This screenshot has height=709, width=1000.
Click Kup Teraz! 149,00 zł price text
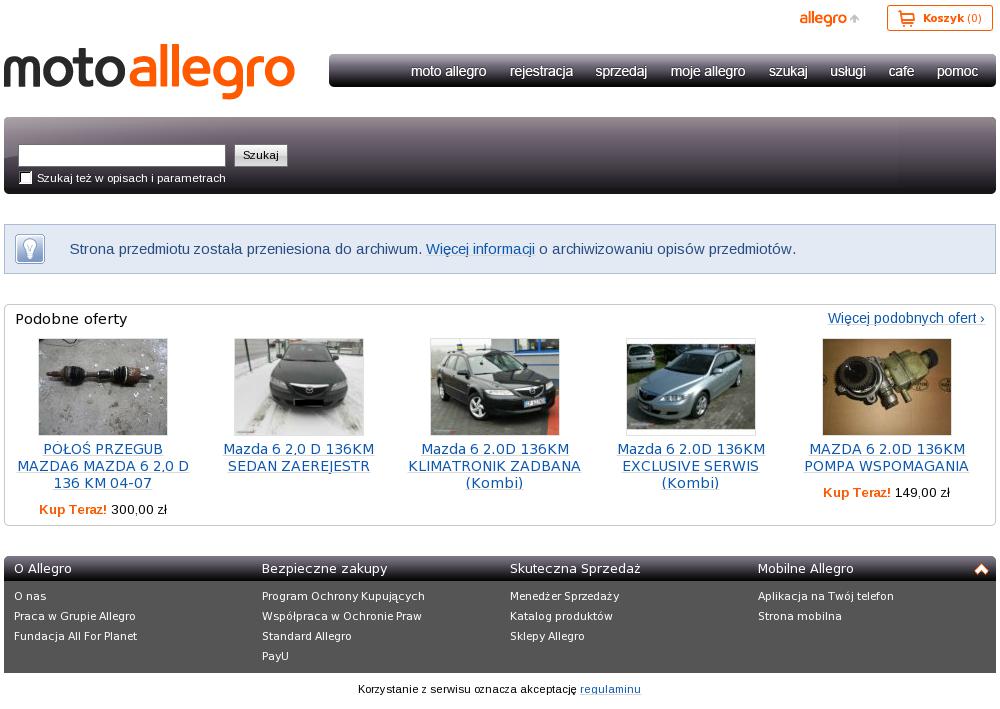(886, 492)
